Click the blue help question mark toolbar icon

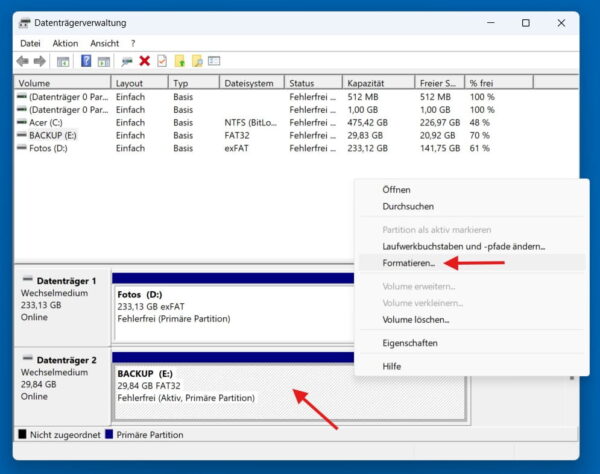(x=86, y=61)
